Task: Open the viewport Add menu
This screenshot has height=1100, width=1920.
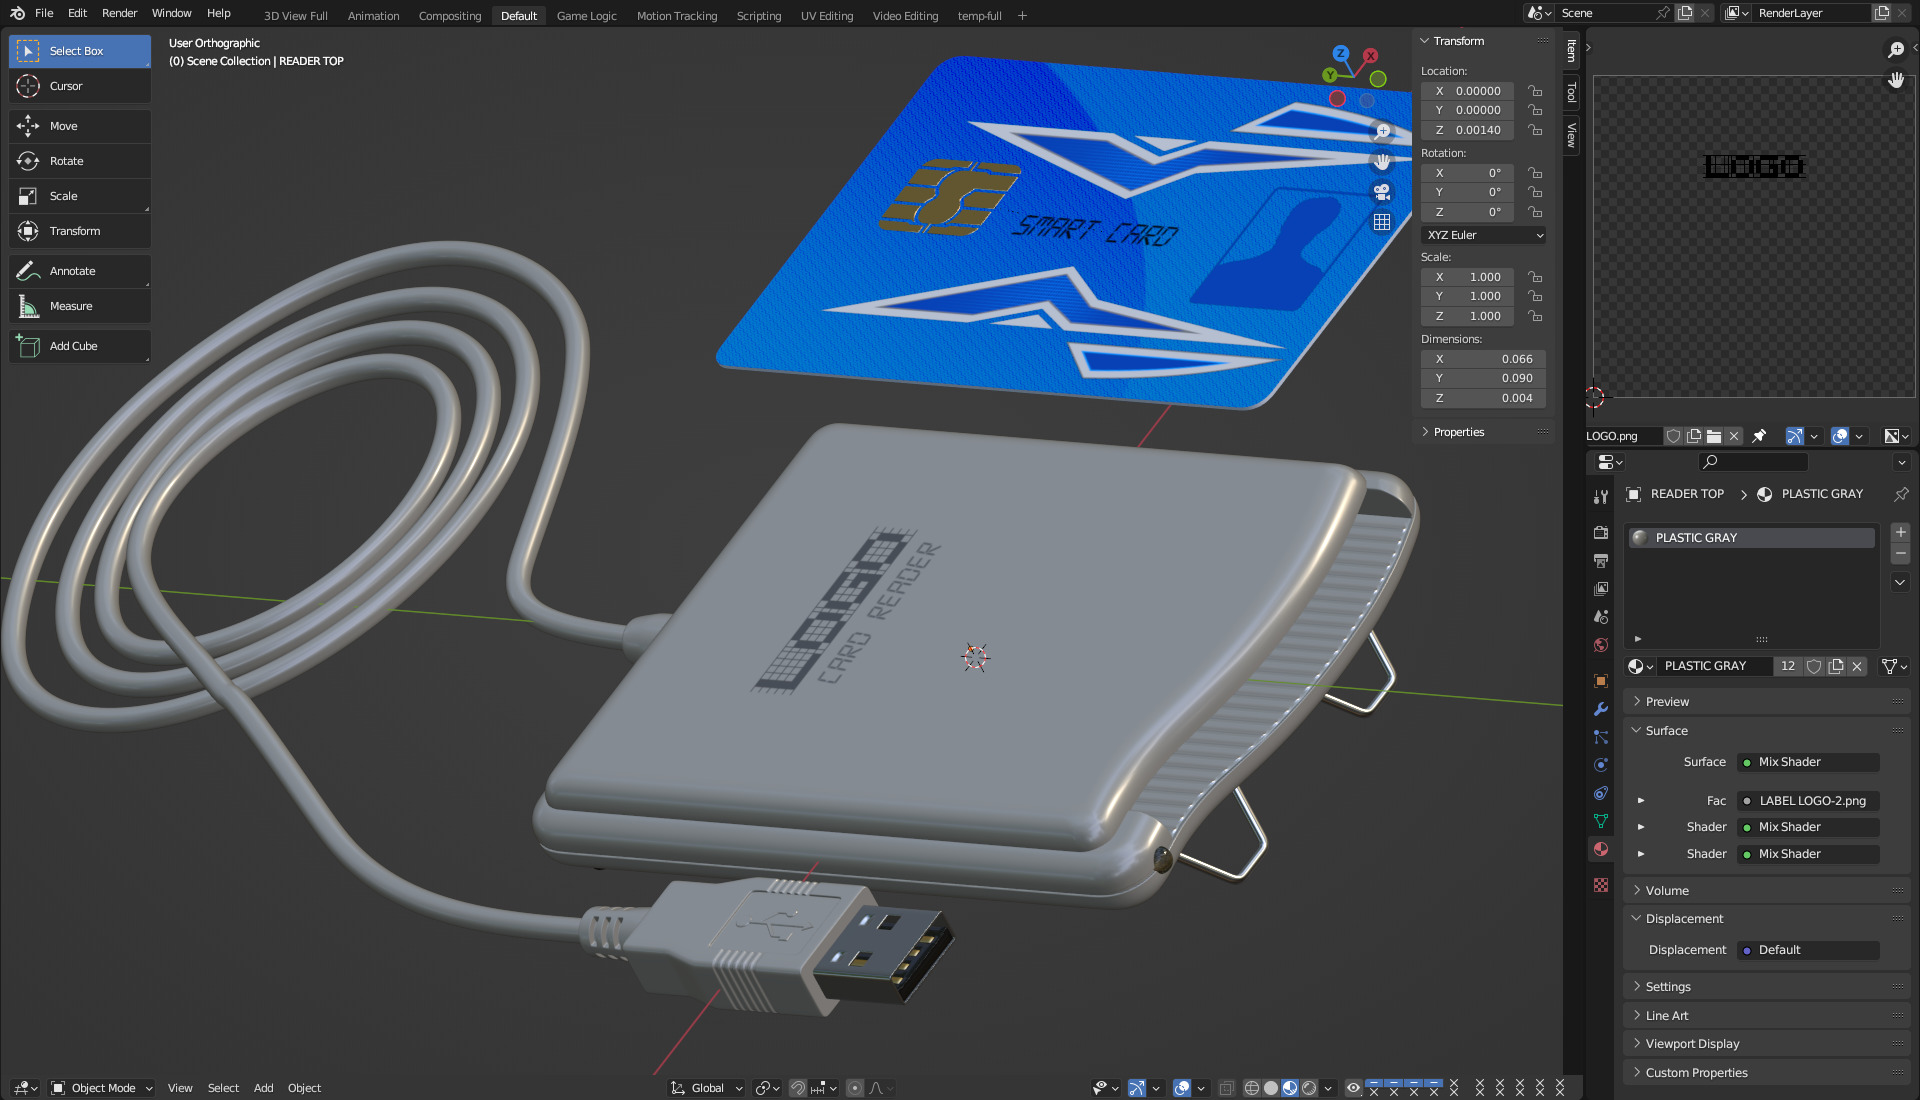Action: (x=263, y=1088)
